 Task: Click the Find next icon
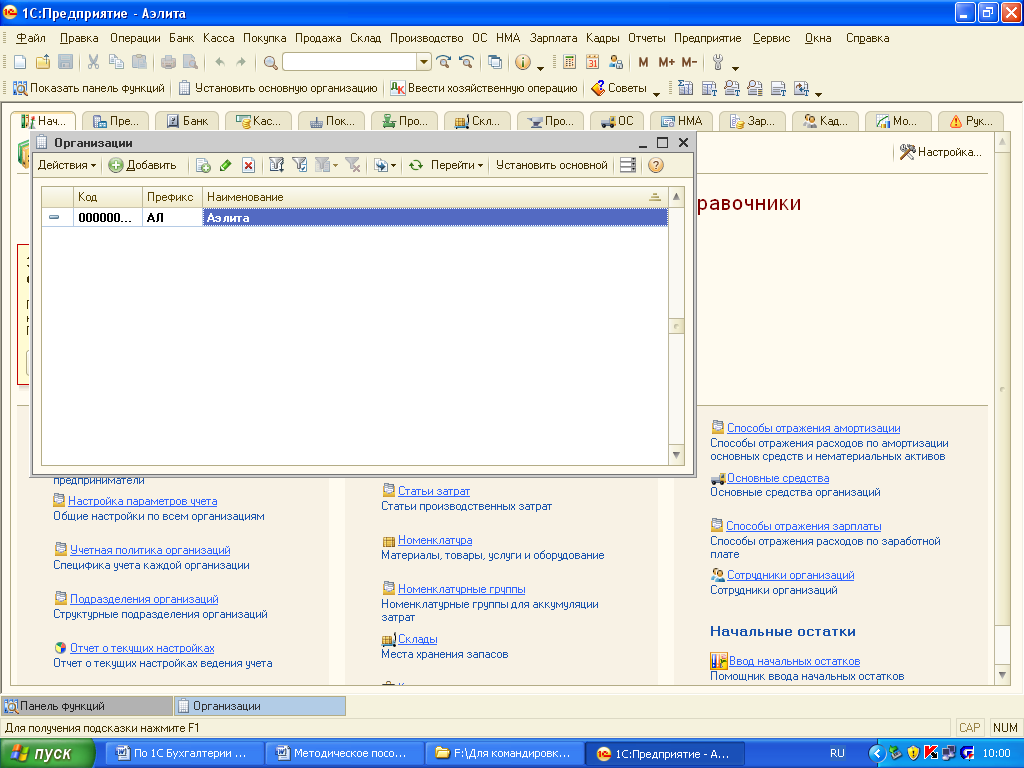coord(444,62)
